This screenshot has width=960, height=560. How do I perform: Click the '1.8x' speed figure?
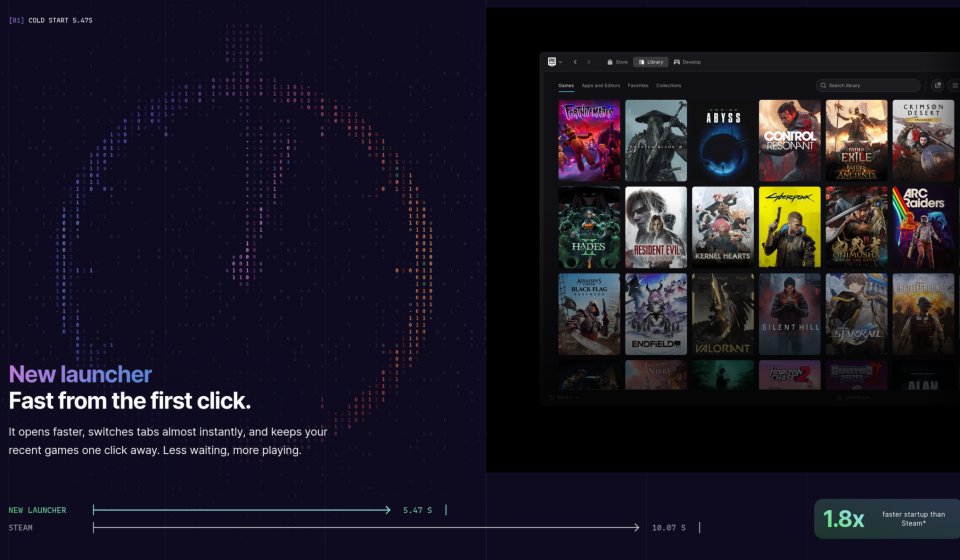click(x=844, y=519)
